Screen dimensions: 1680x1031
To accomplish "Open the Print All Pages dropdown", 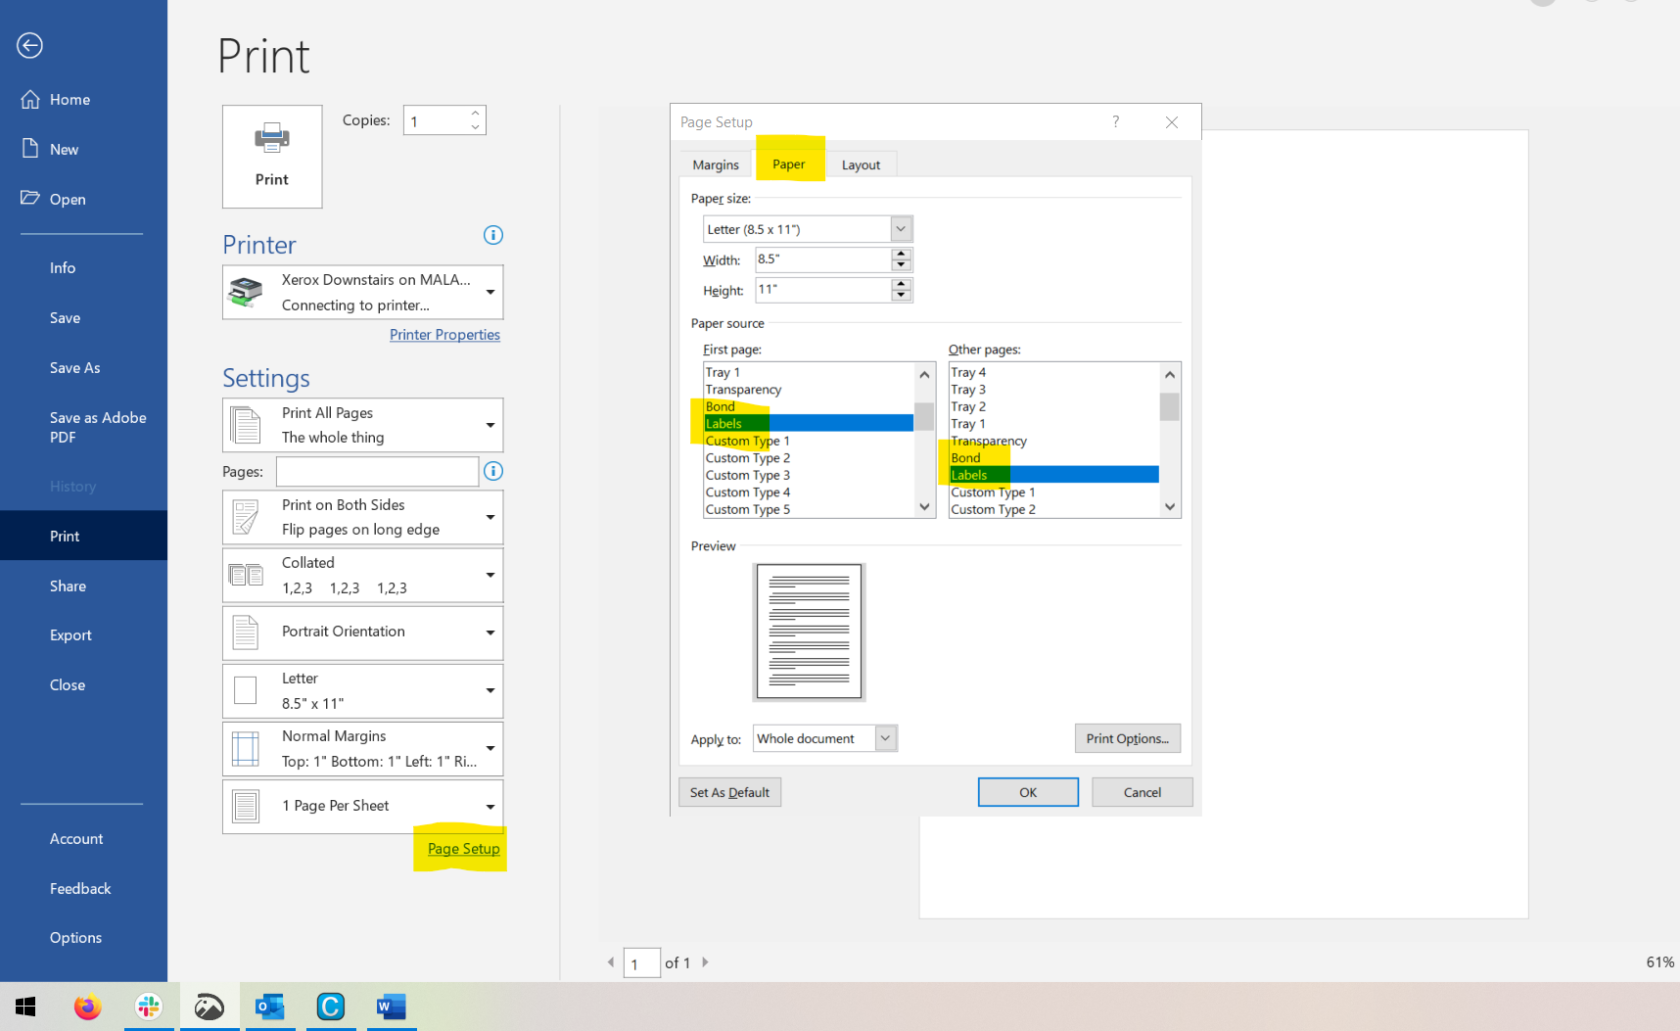I will (x=490, y=425).
